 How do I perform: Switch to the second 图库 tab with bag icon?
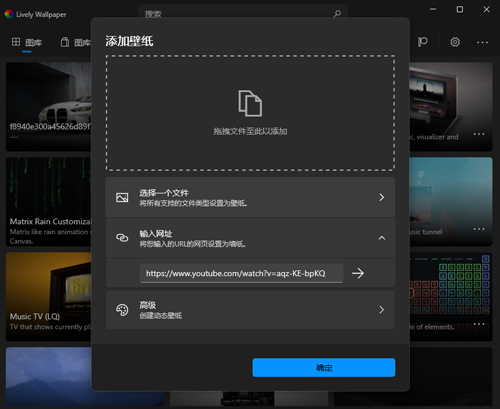click(76, 42)
